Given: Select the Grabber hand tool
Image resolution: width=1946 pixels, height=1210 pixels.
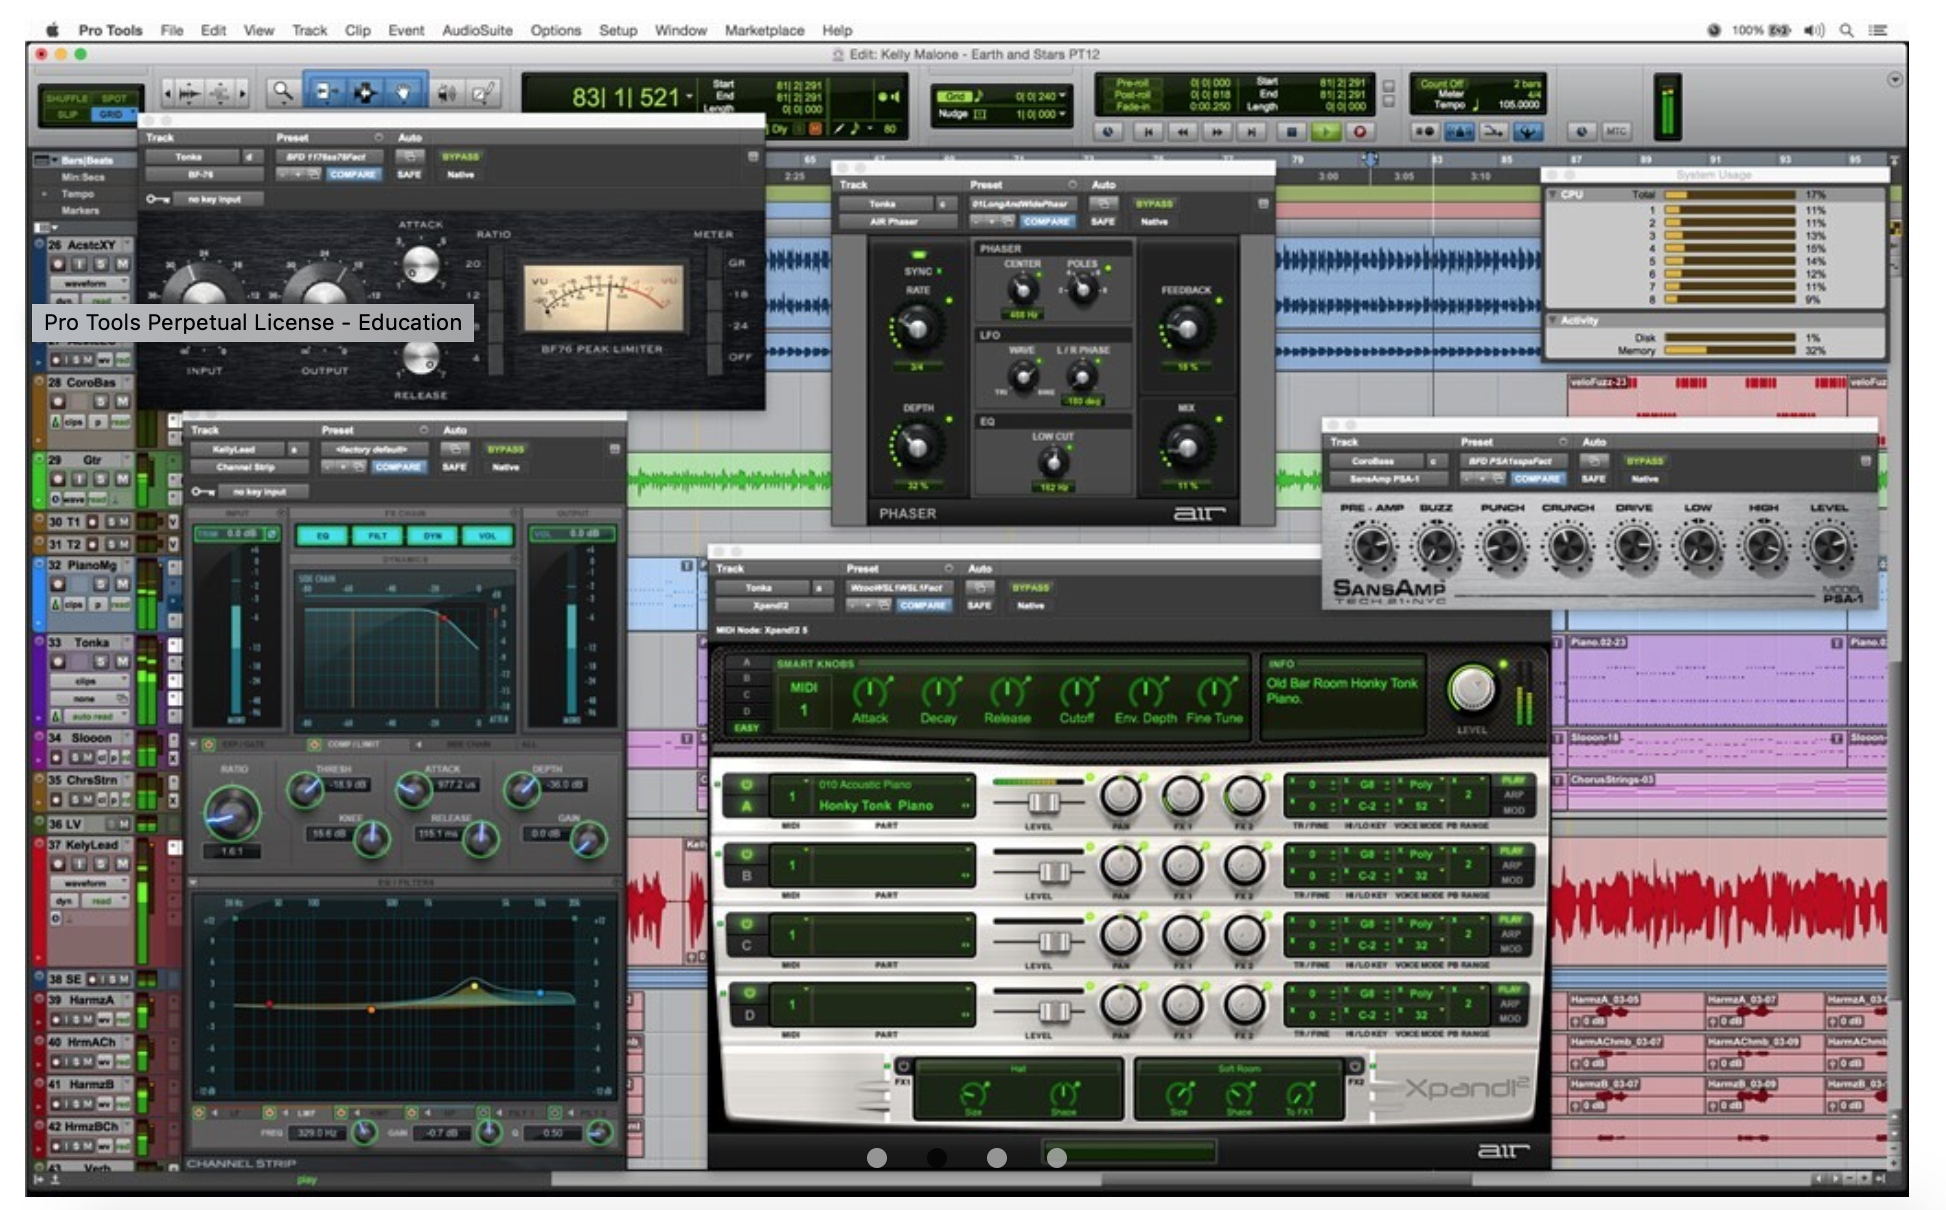Looking at the screenshot, I should [403, 93].
